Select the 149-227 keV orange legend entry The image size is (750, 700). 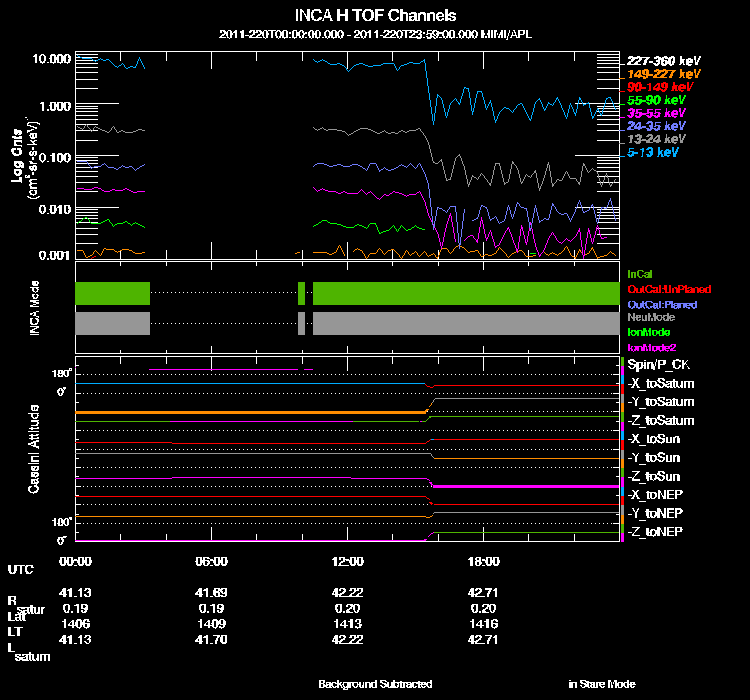664,74
